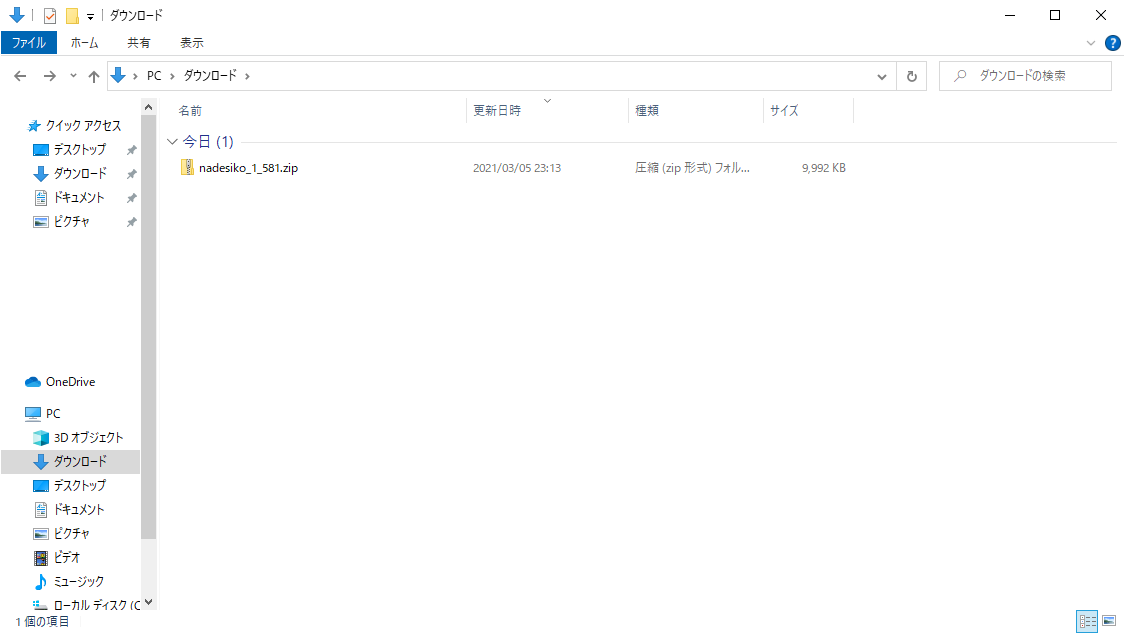Select the nadesiko_1_581.zip file

click(248, 168)
